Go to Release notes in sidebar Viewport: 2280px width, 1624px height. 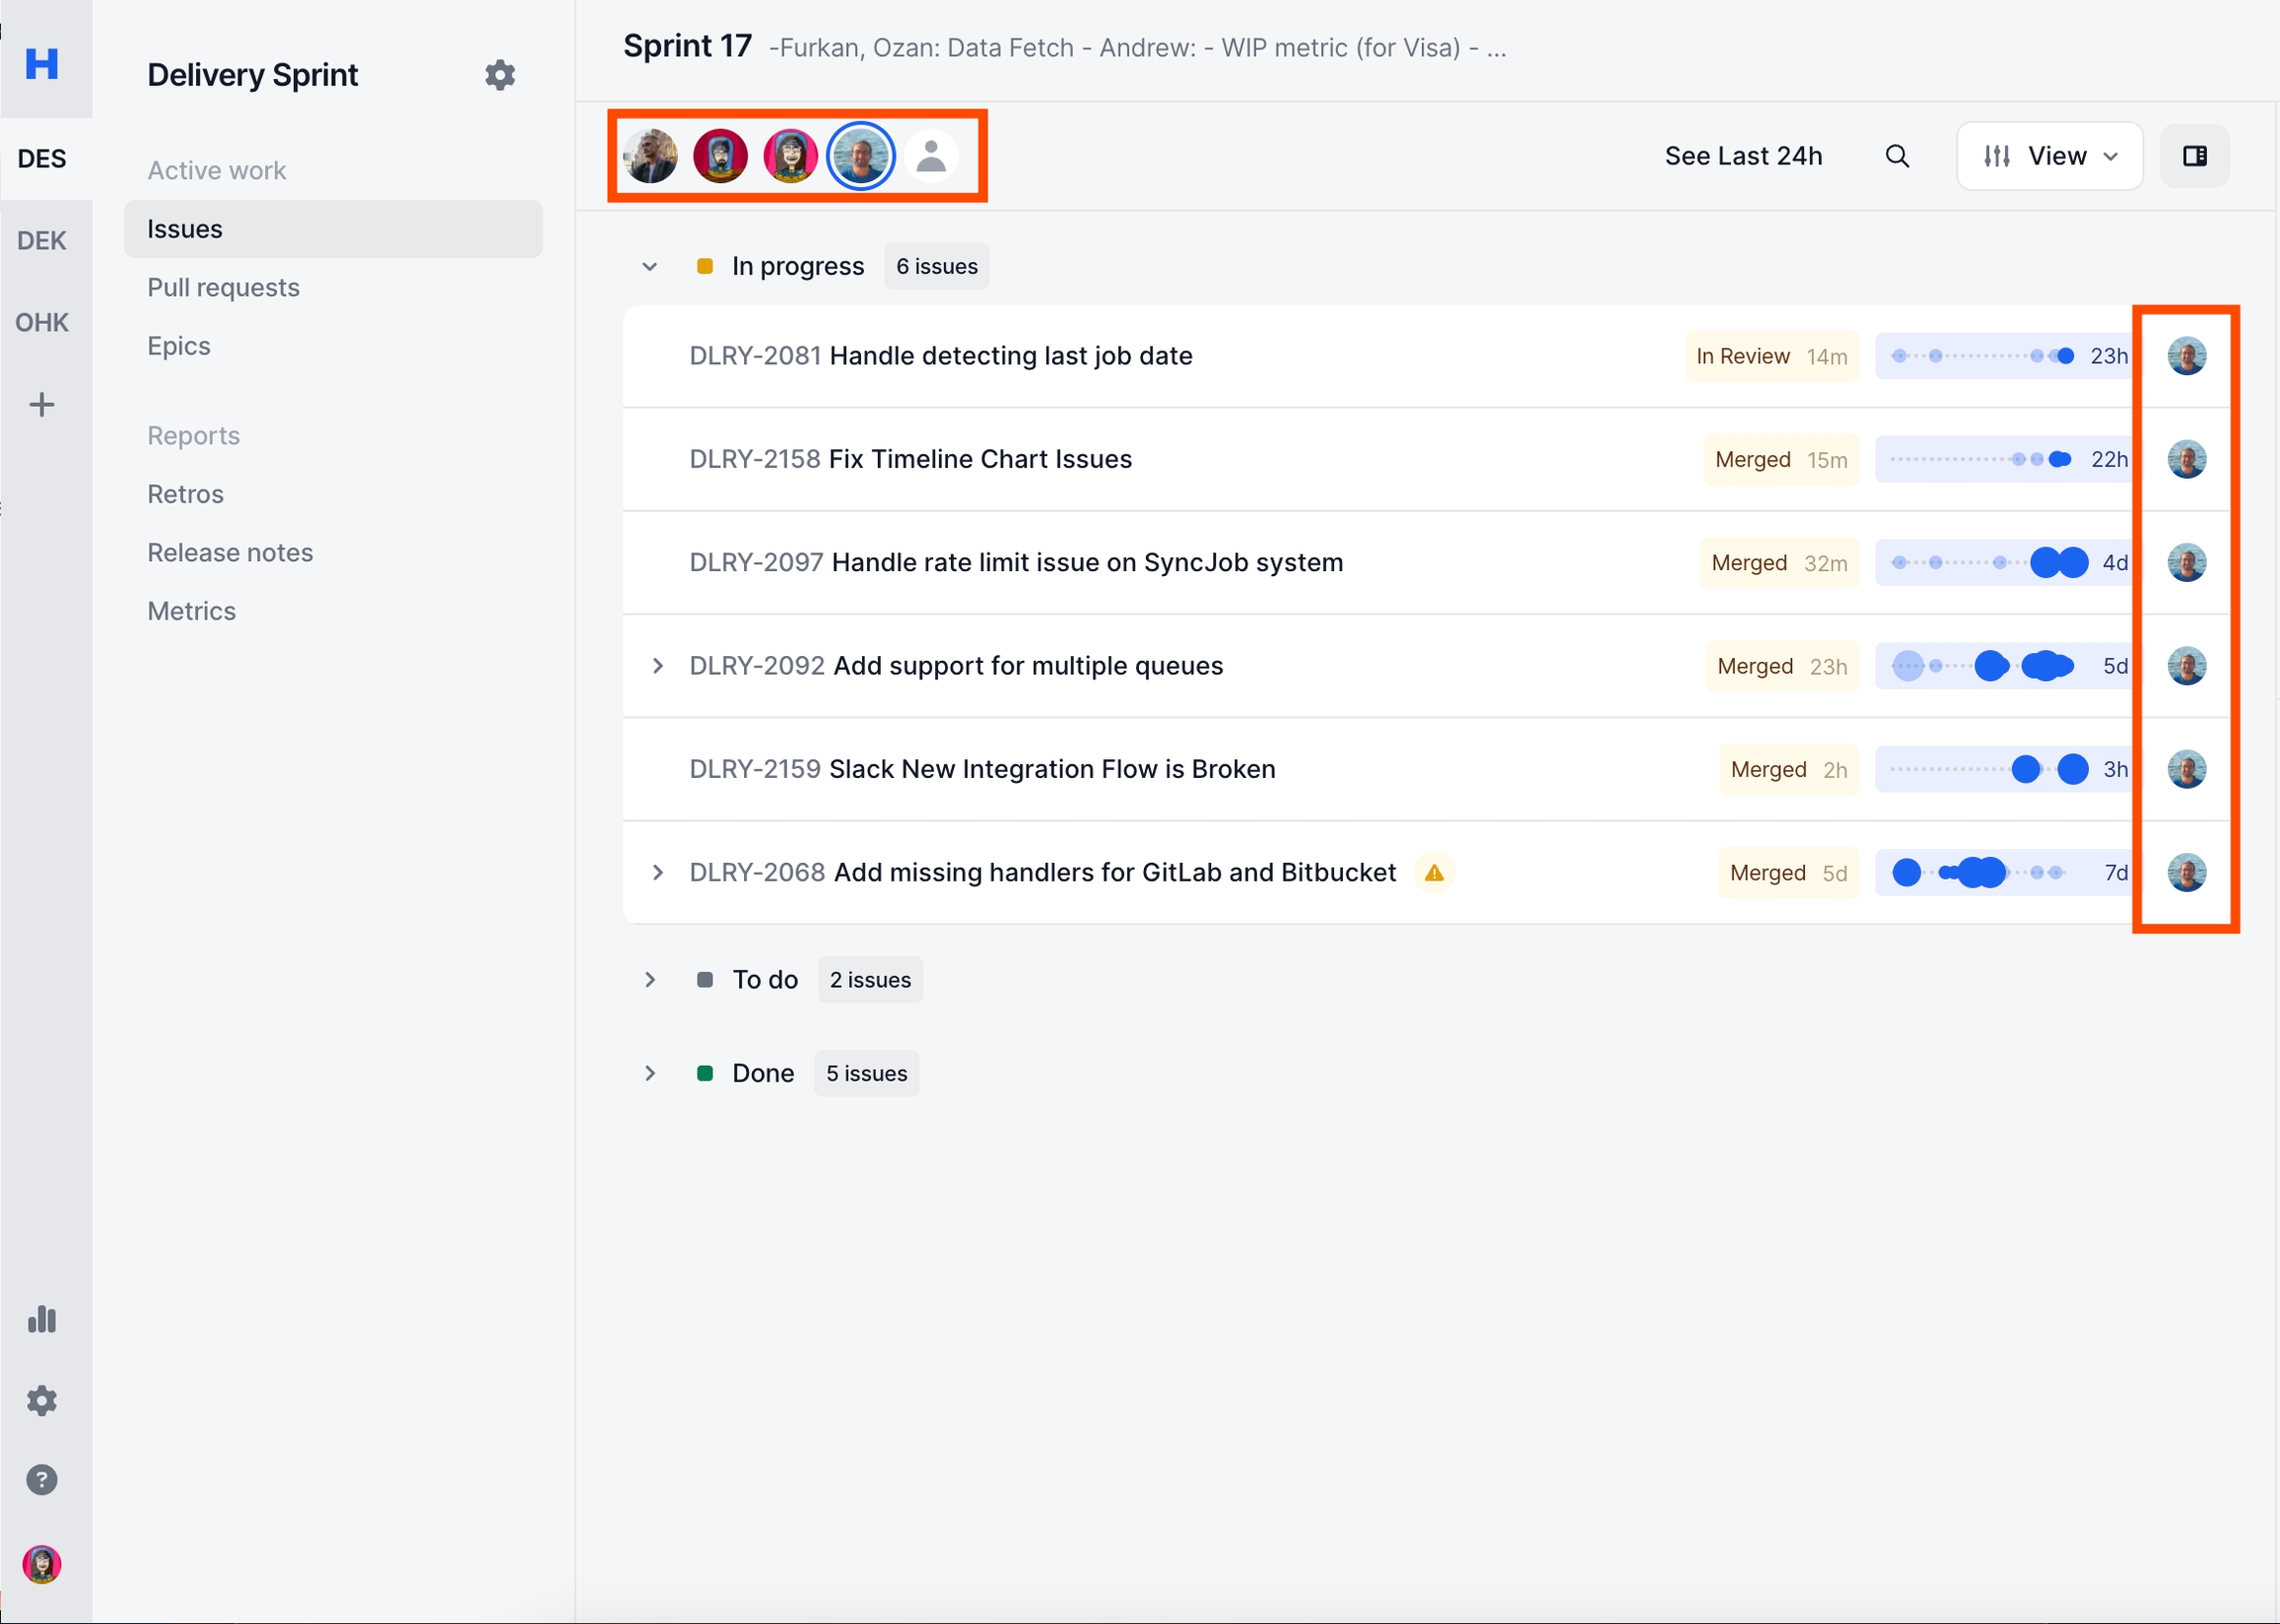pos(230,552)
